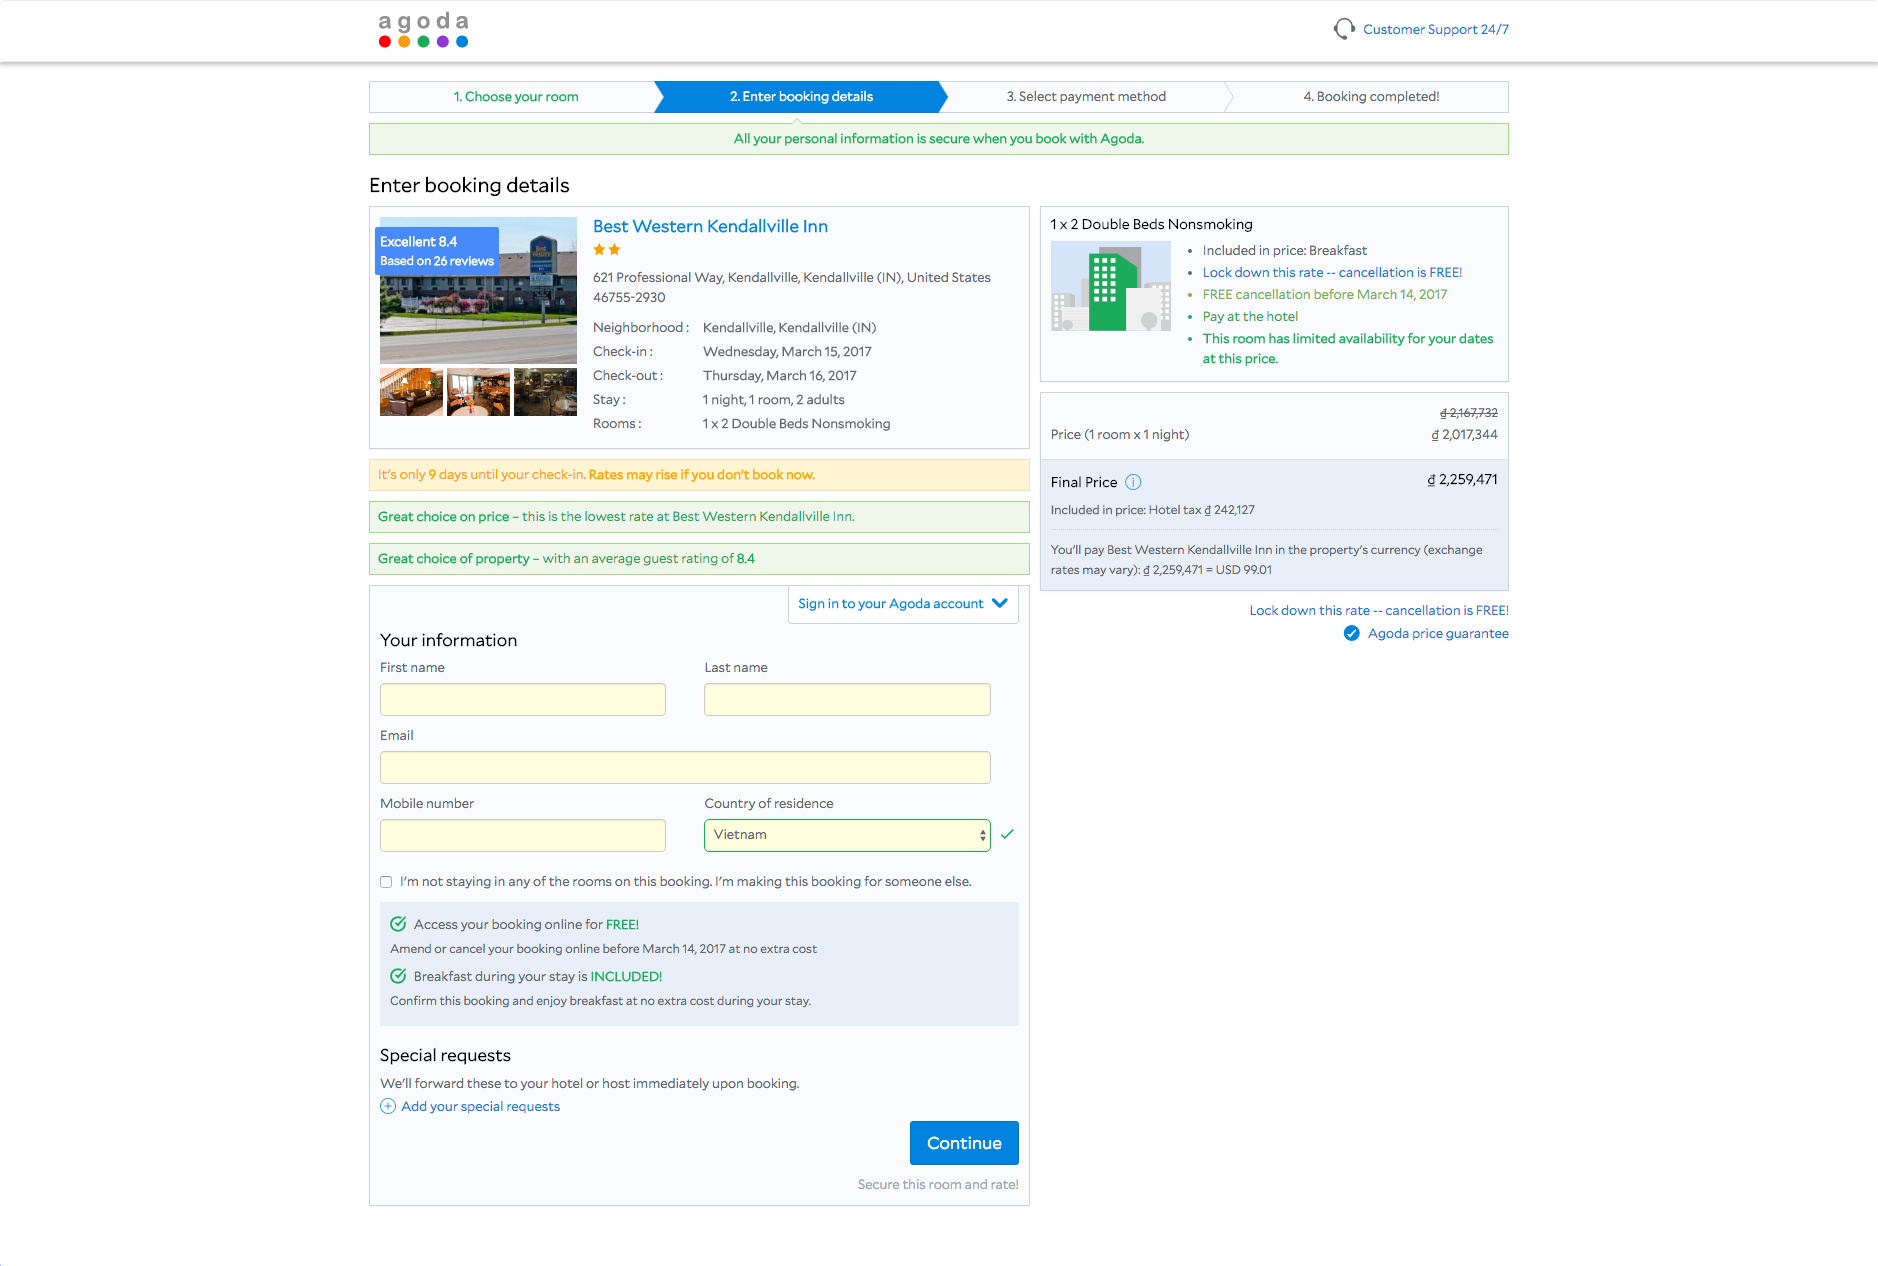Click the limited availability notice text
This screenshot has height=1266, width=1878.
(1348, 348)
